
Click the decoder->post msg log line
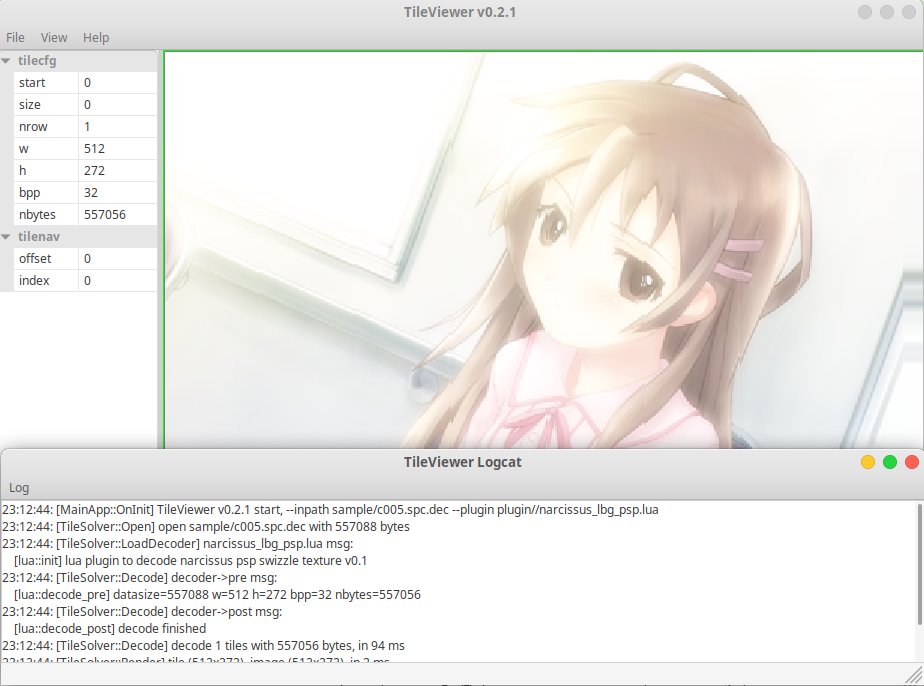(142, 612)
